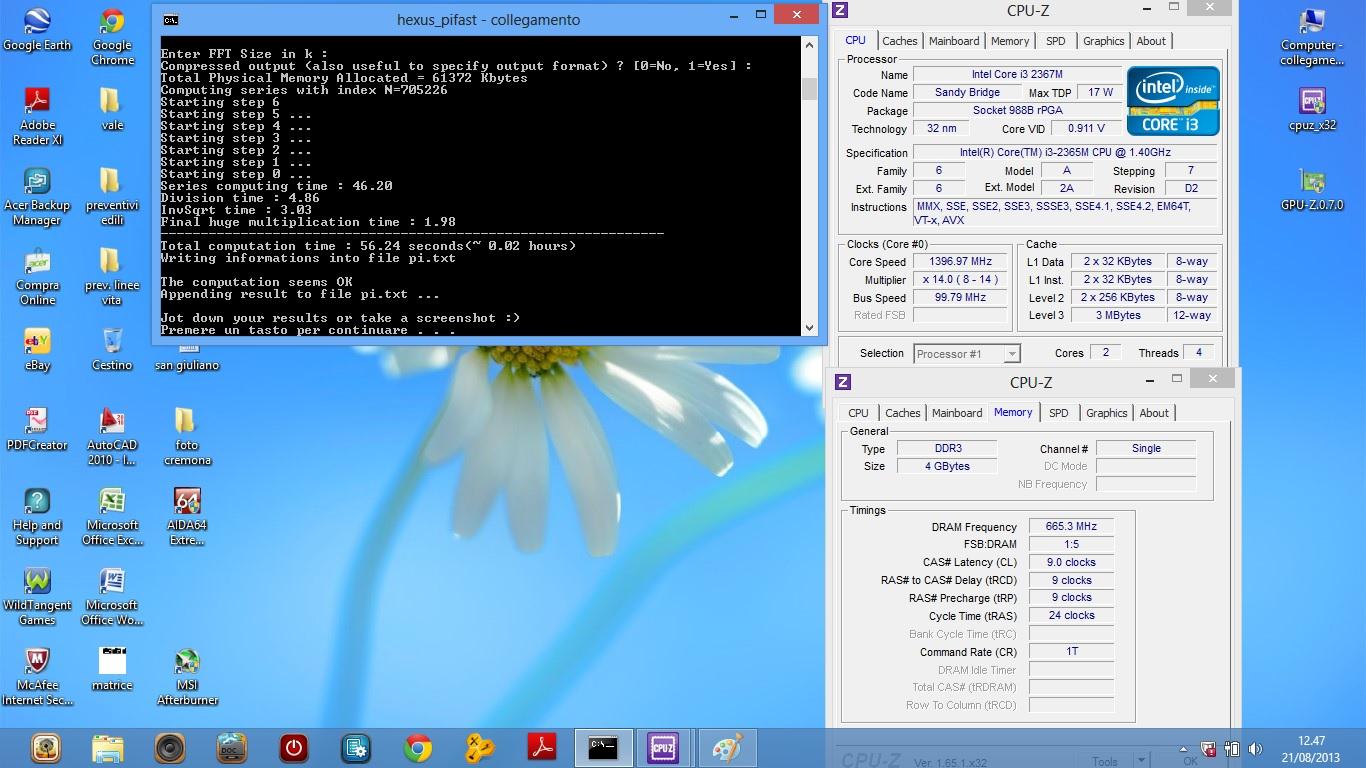The height and width of the screenshot is (768, 1366).
Task: Open the Google Earth desktop icon
Action: pyautogui.click(x=37, y=29)
